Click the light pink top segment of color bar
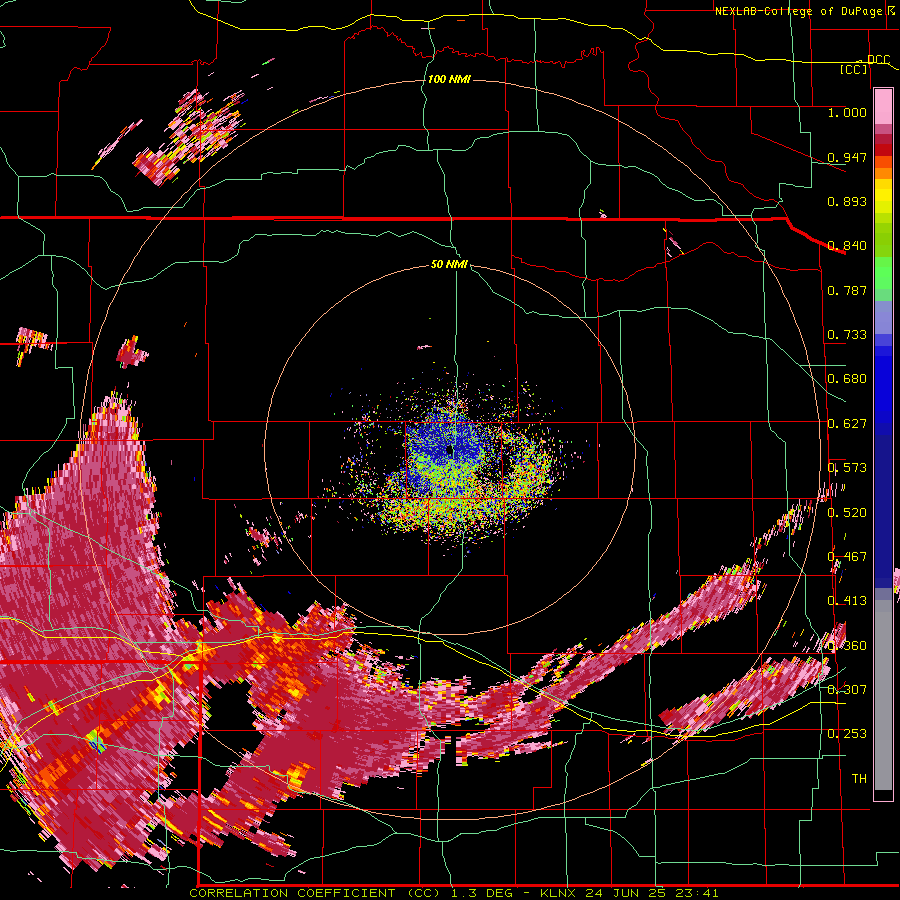The height and width of the screenshot is (900, 900). (883, 106)
